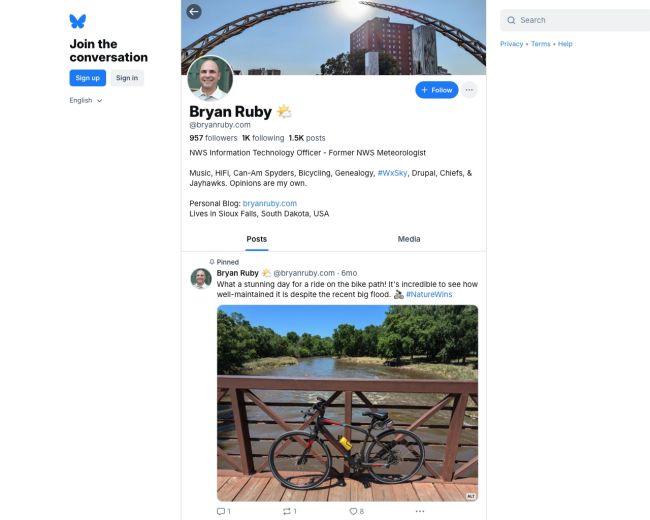This screenshot has width=650, height=520.
Task: Open the Privacy link
Action: (511, 44)
